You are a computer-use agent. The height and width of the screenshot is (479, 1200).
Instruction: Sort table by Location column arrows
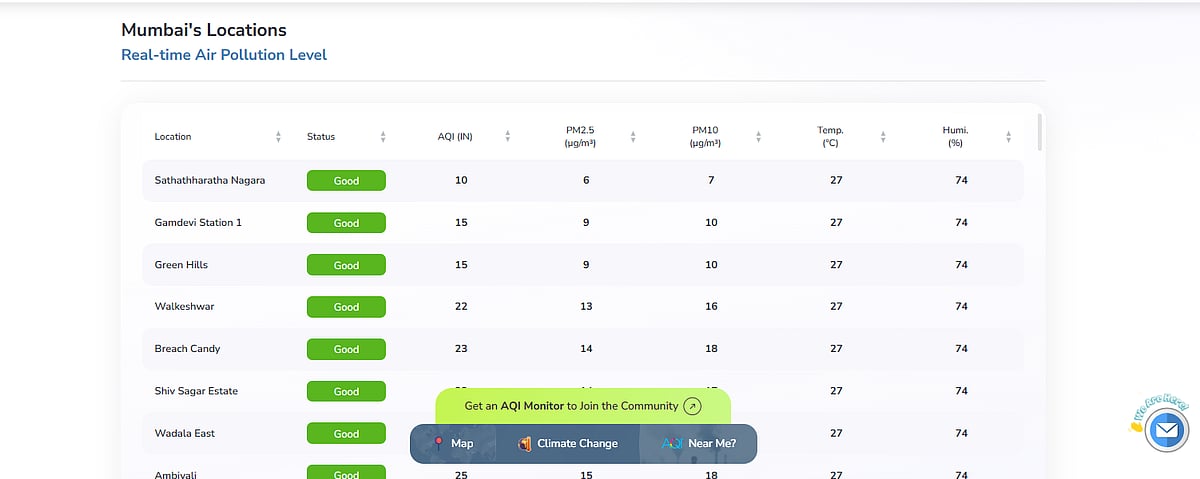tap(278, 137)
